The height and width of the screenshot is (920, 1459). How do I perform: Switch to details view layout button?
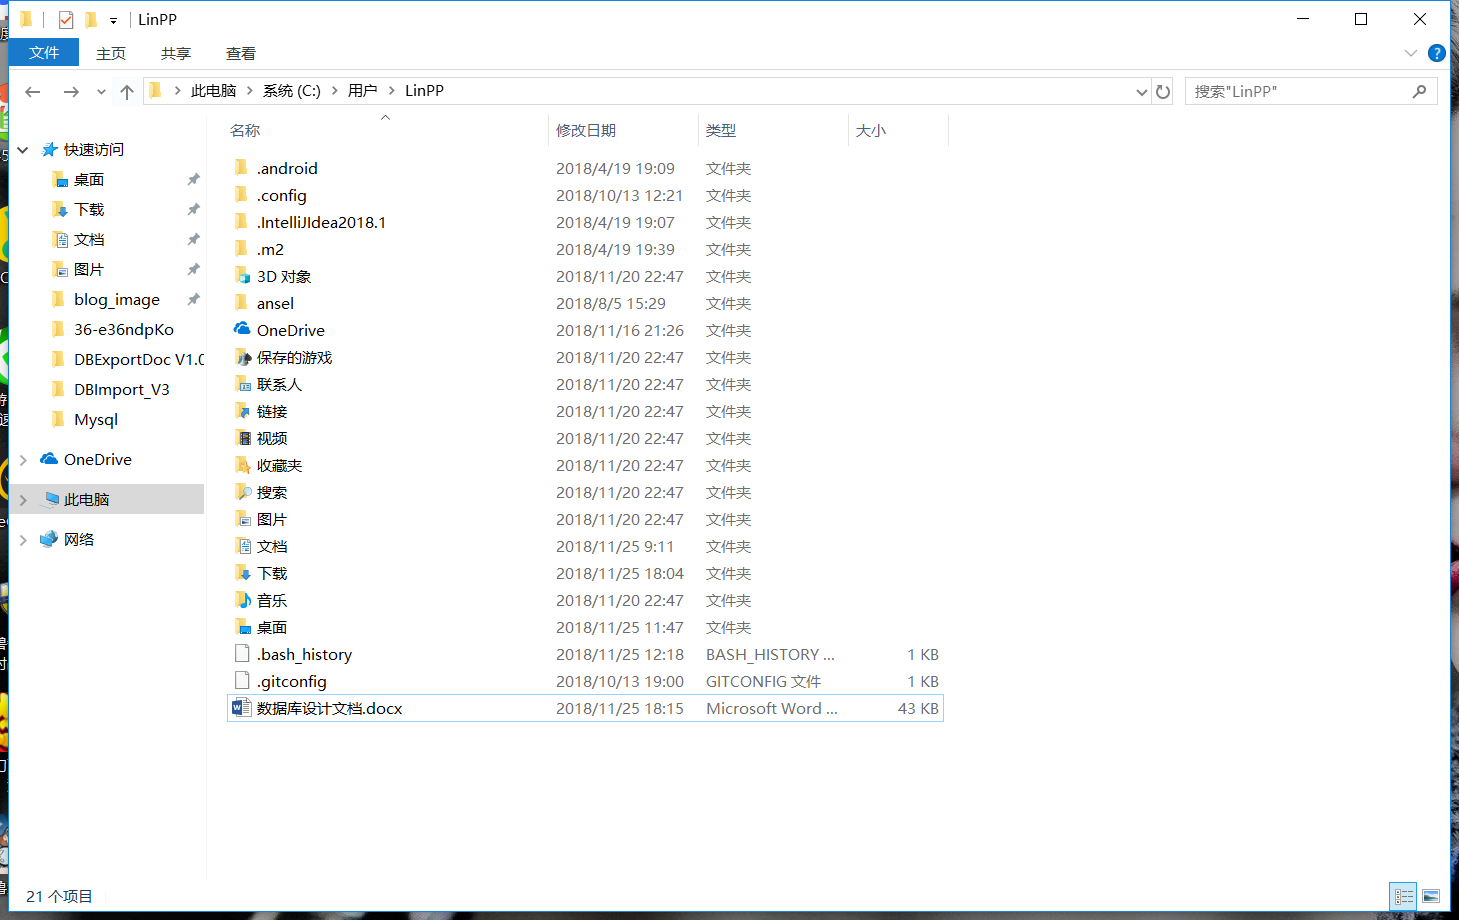coord(1404,897)
